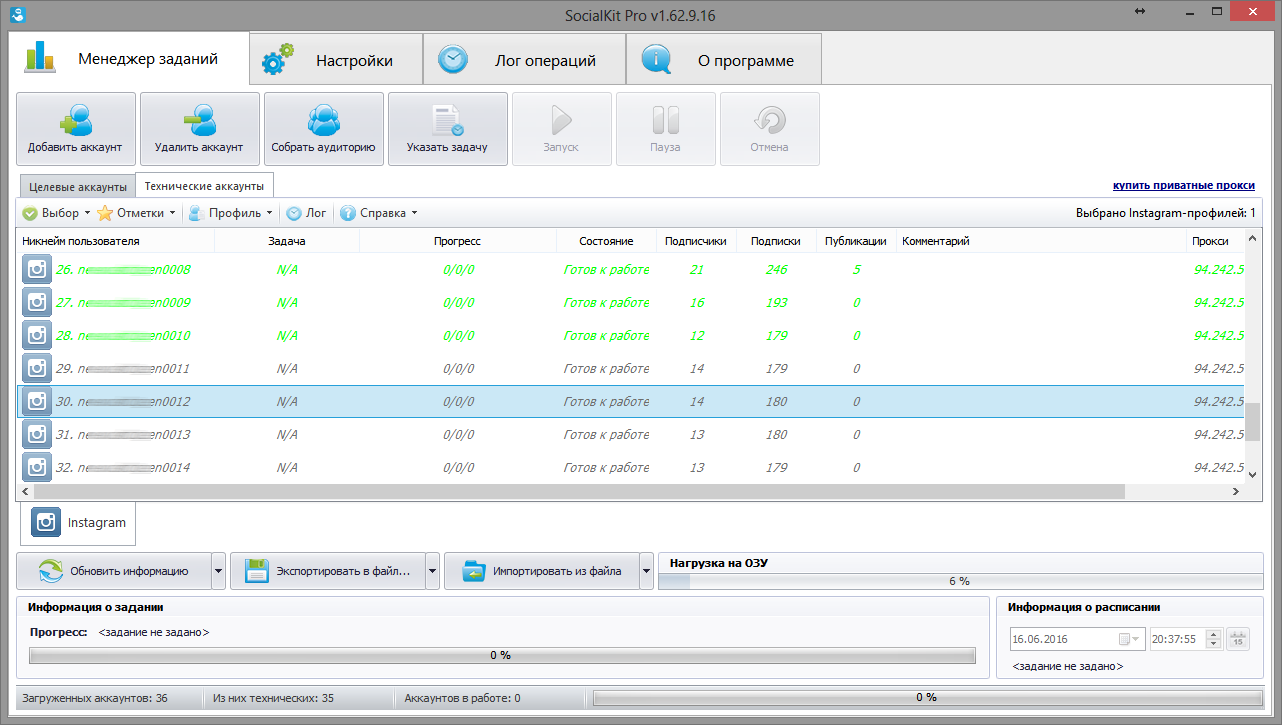
Task: Select the account row ending in 0011
Action: 631,369
